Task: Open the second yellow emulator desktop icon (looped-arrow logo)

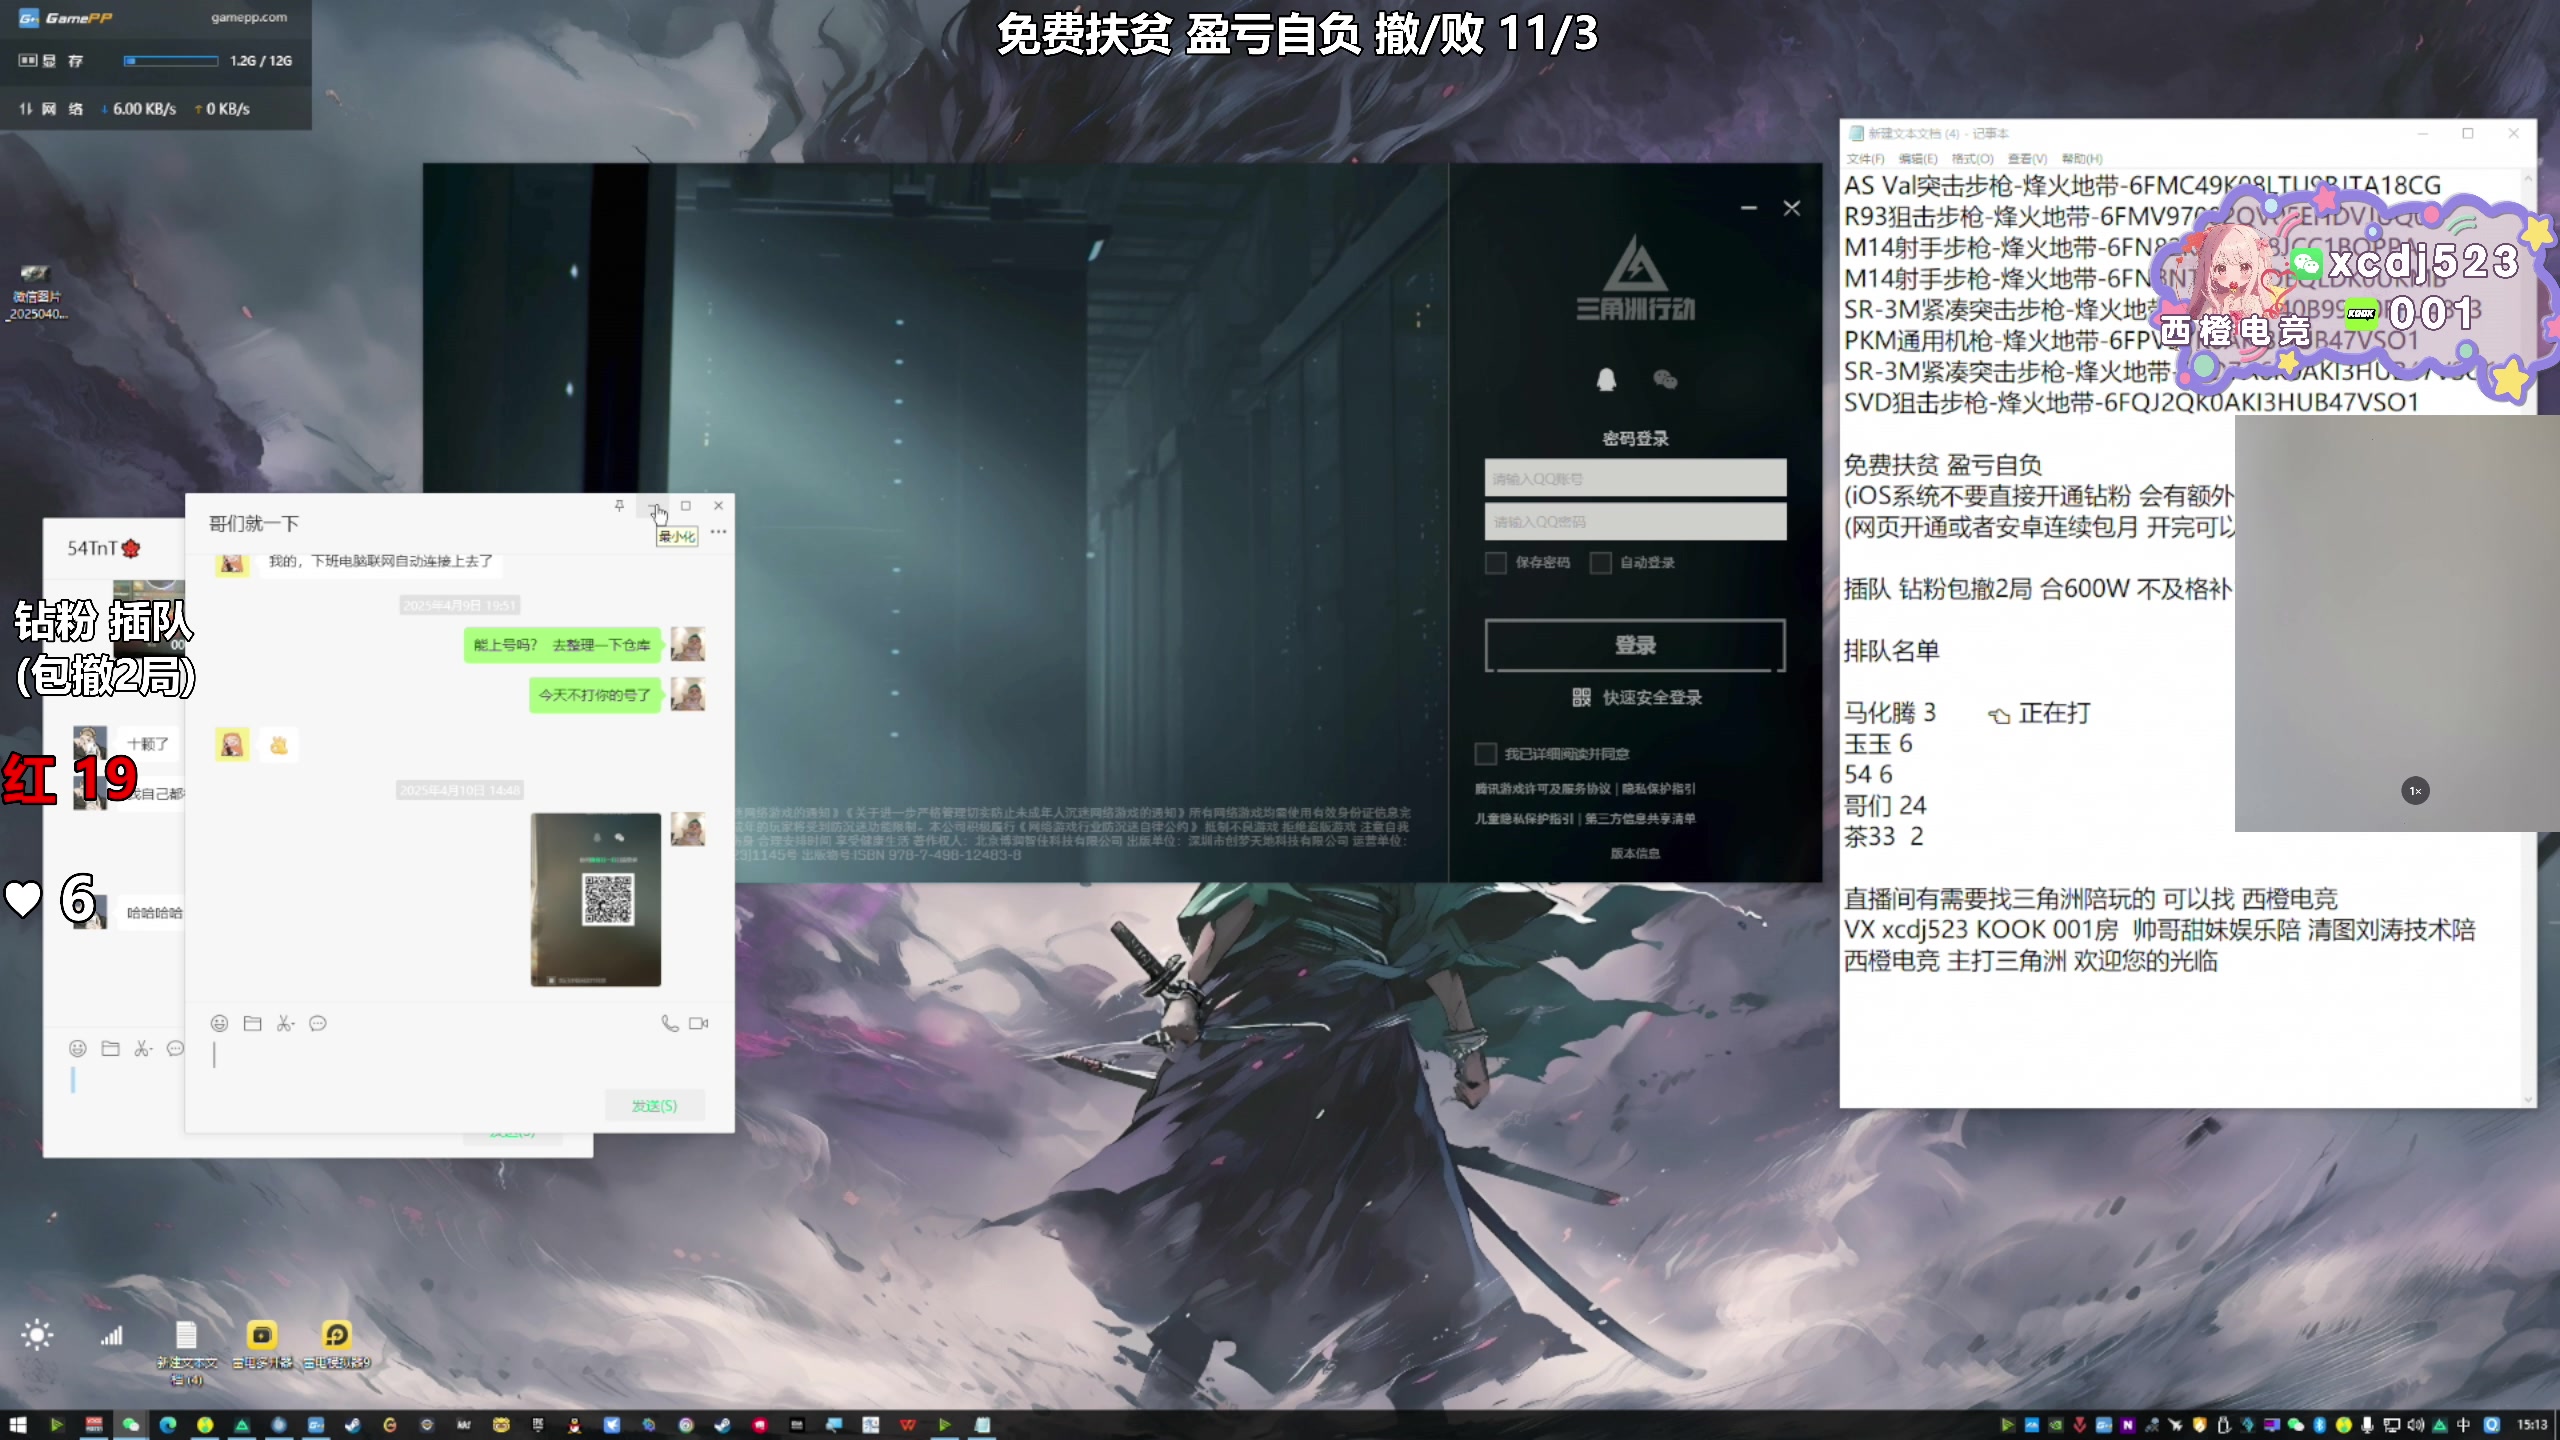Action: [337, 1344]
